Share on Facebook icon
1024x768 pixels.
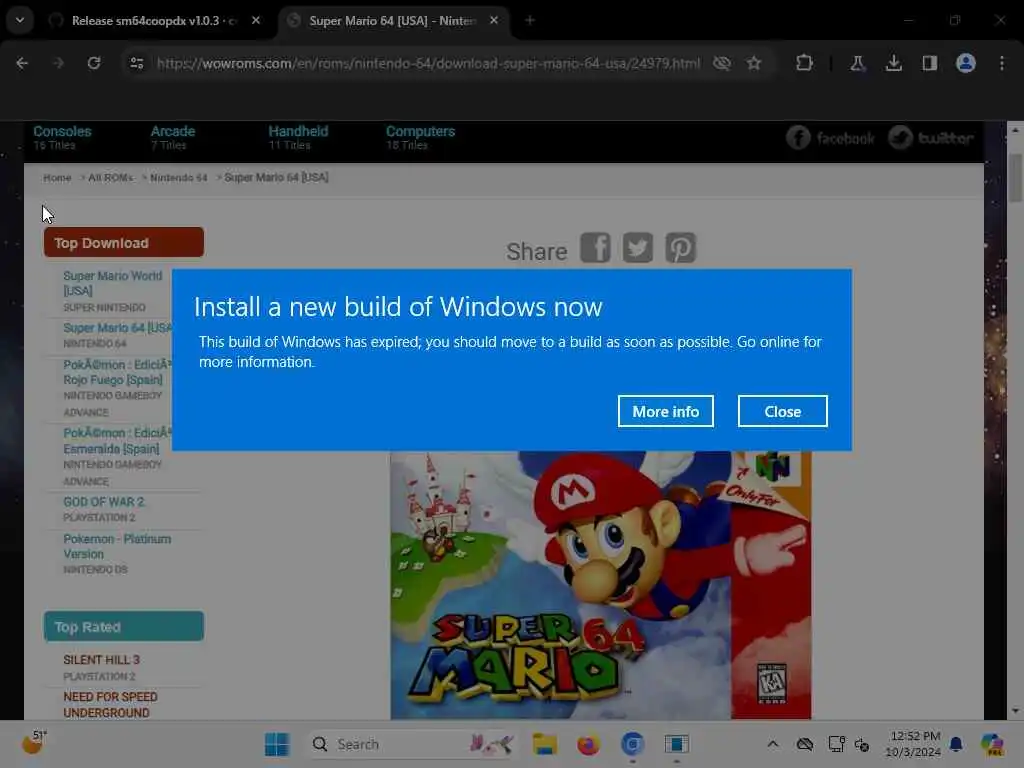595,248
